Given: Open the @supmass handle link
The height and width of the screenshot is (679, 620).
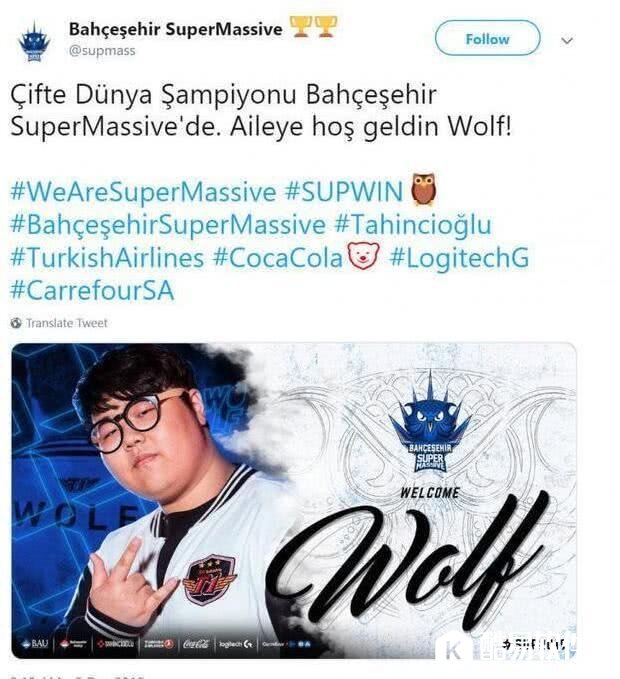Looking at the screenshot, I should (102, 51).
